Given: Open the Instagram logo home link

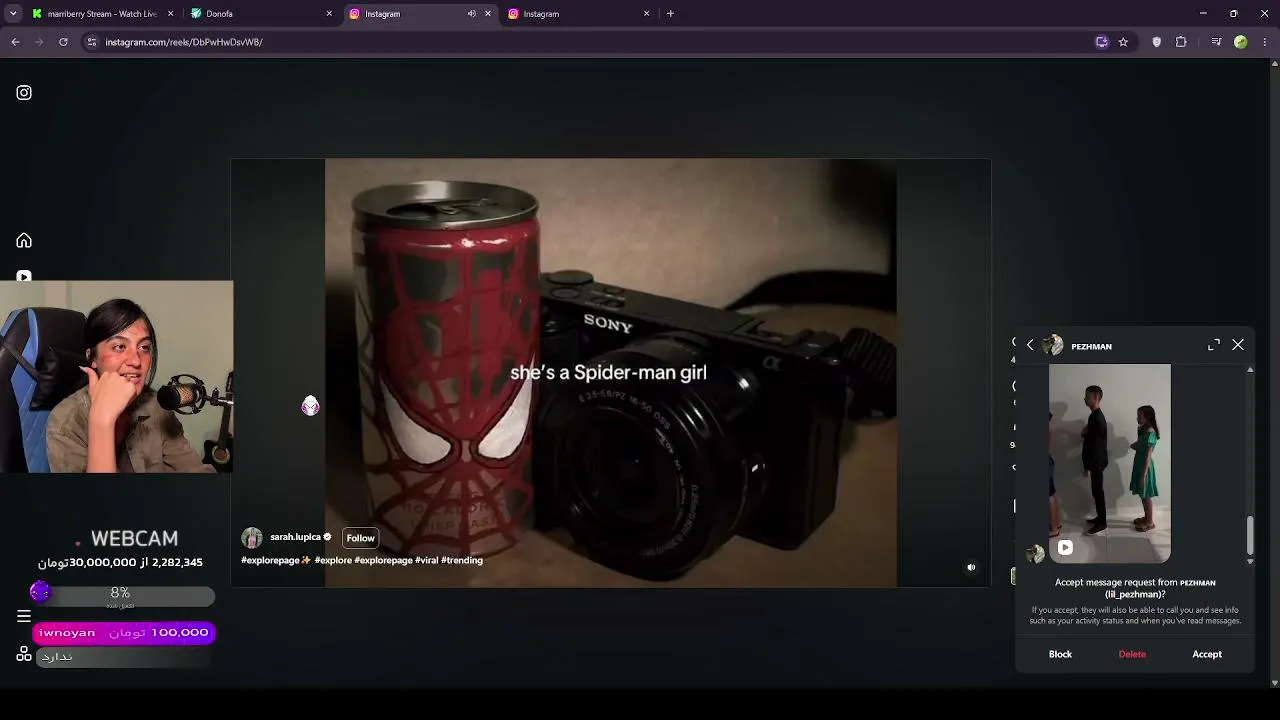Looking at the screenshot, I should click(x=24, y=93).
